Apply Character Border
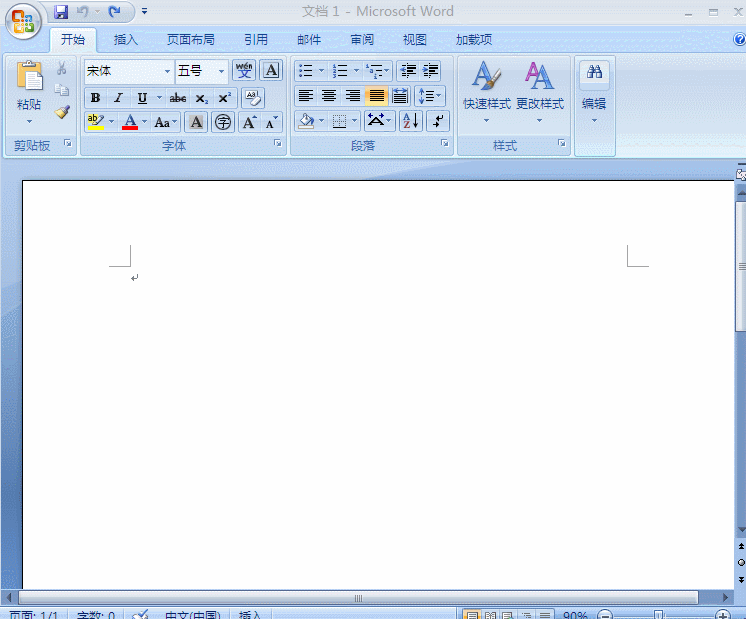This screenshot has height=619, width=746. (x=271, y=71)
